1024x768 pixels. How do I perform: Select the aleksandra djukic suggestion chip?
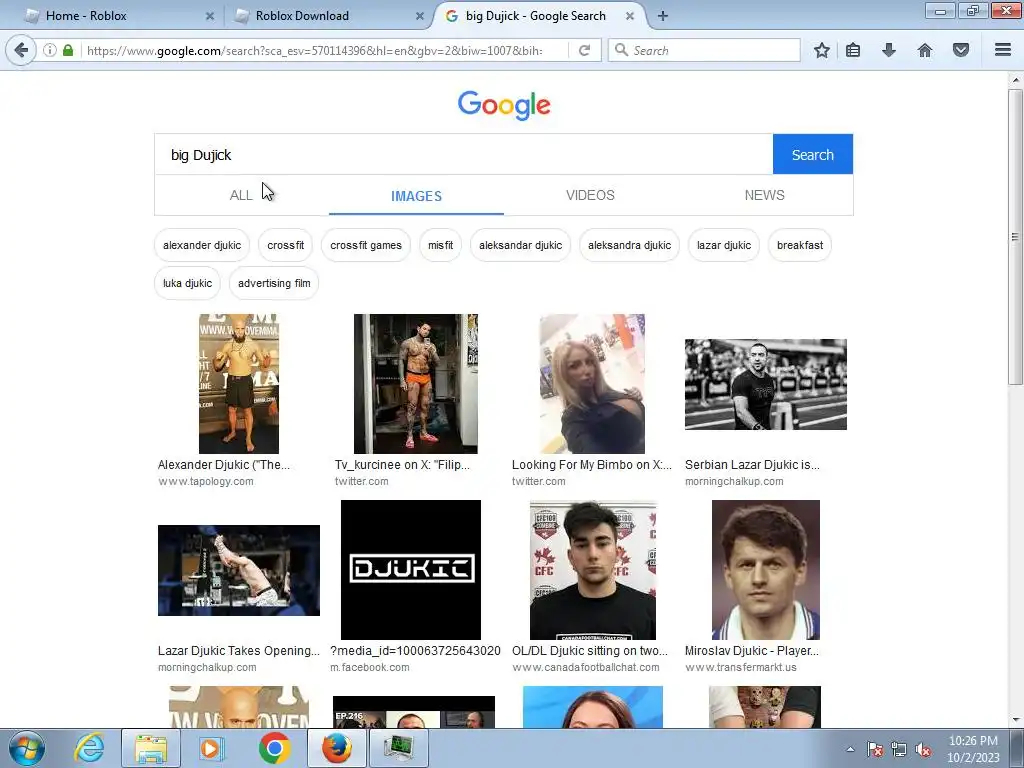tap(630, 246)
